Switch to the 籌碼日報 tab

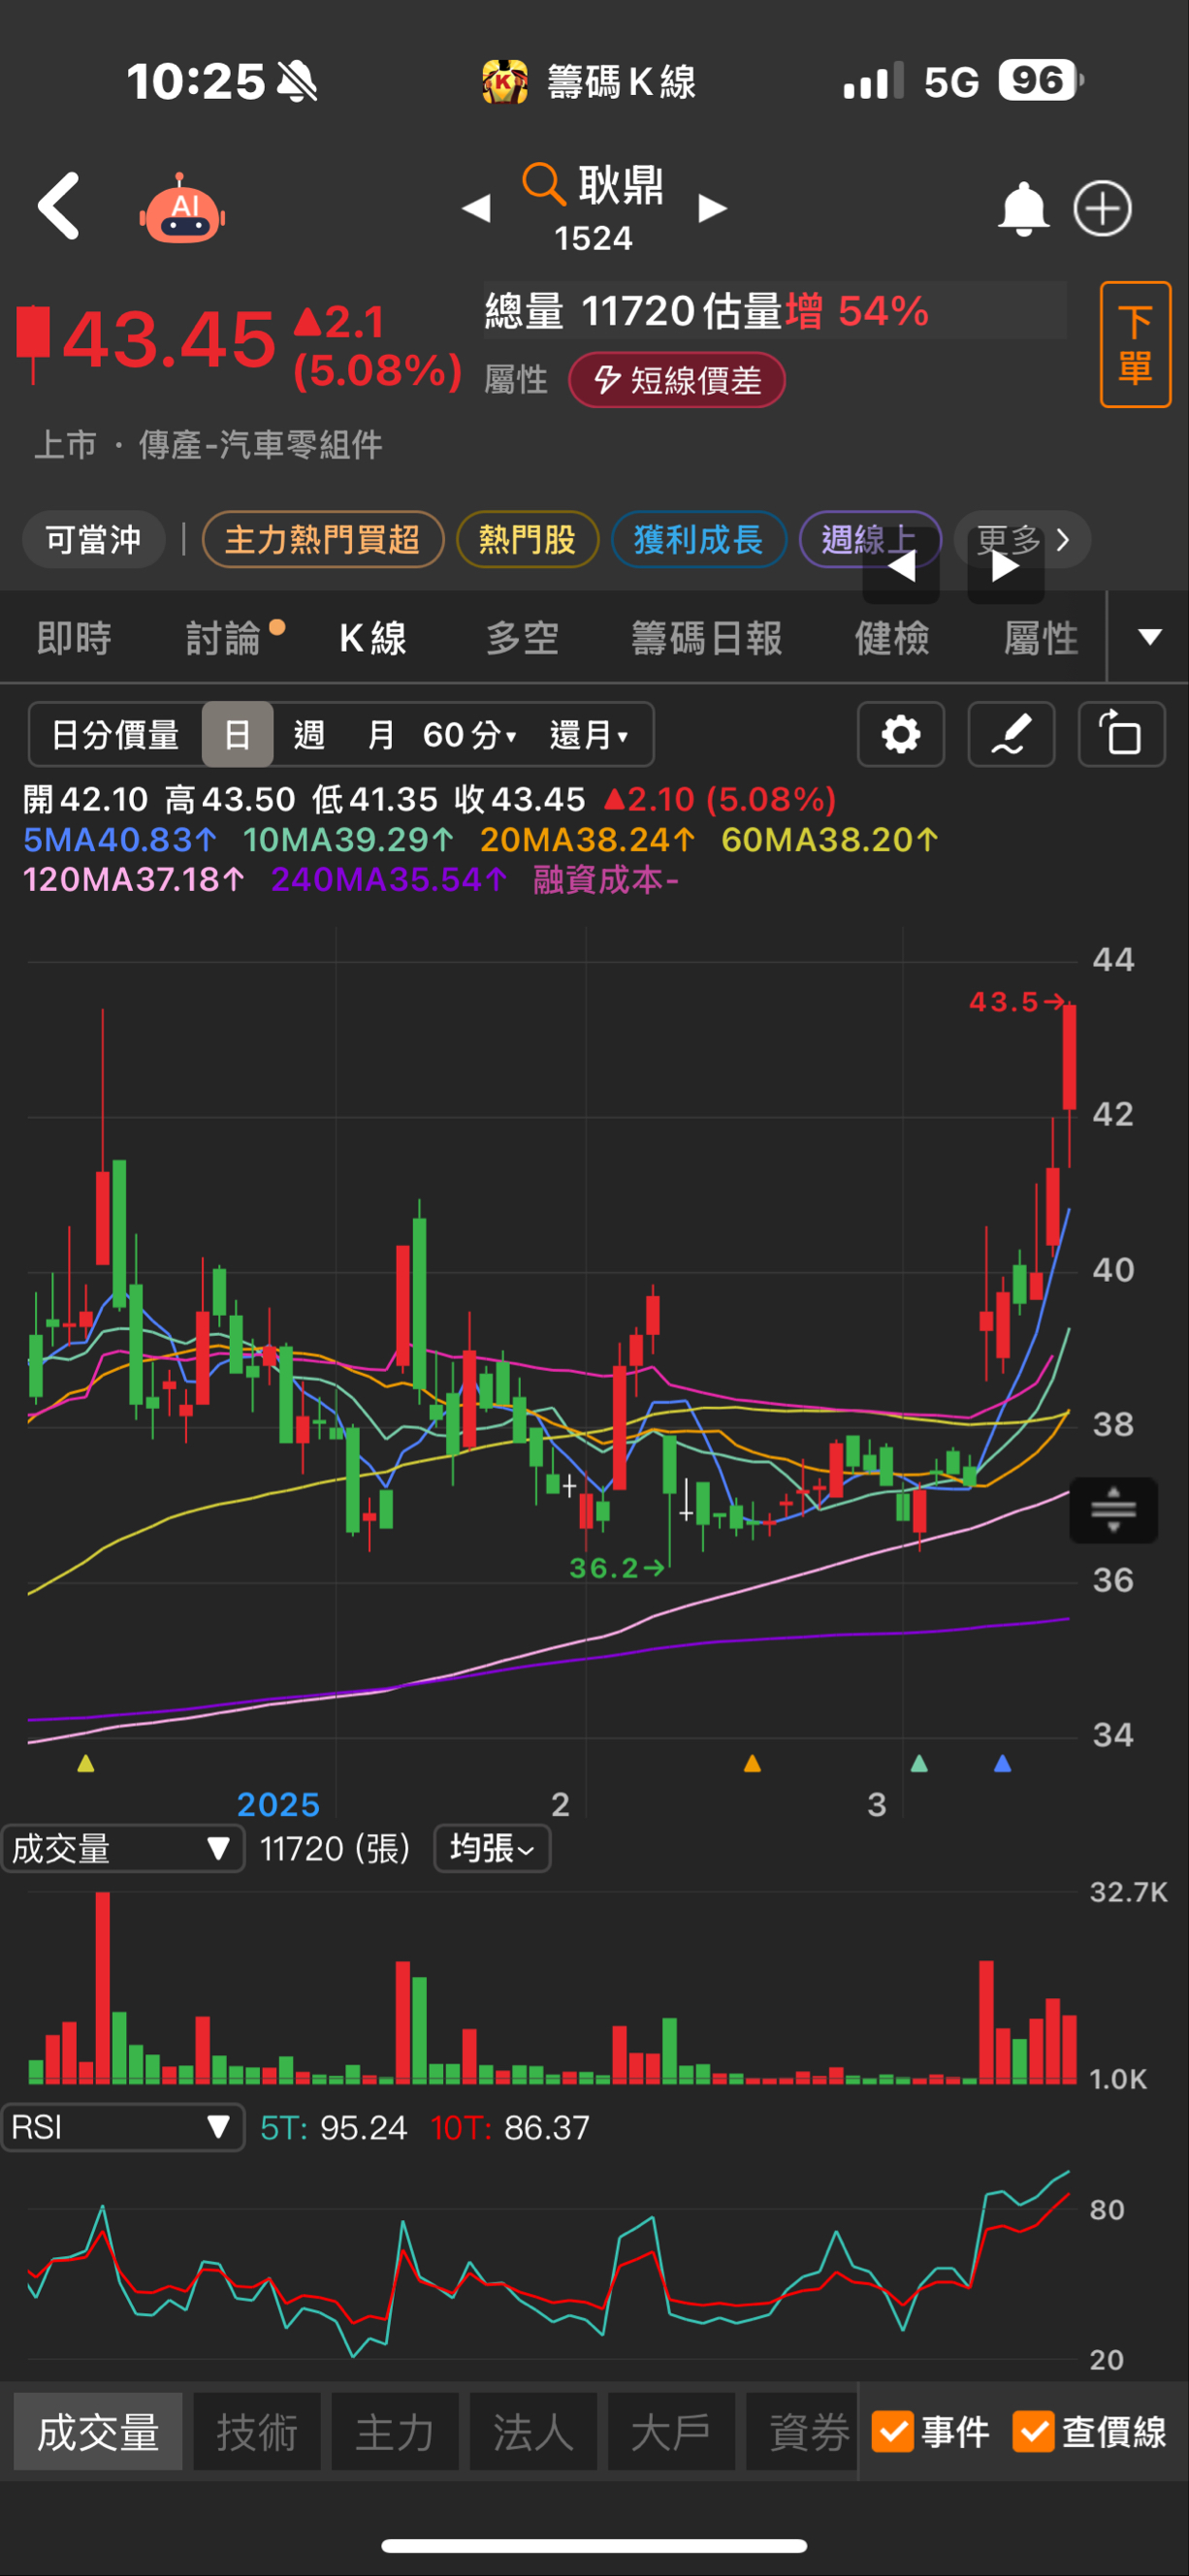point(707,638)
